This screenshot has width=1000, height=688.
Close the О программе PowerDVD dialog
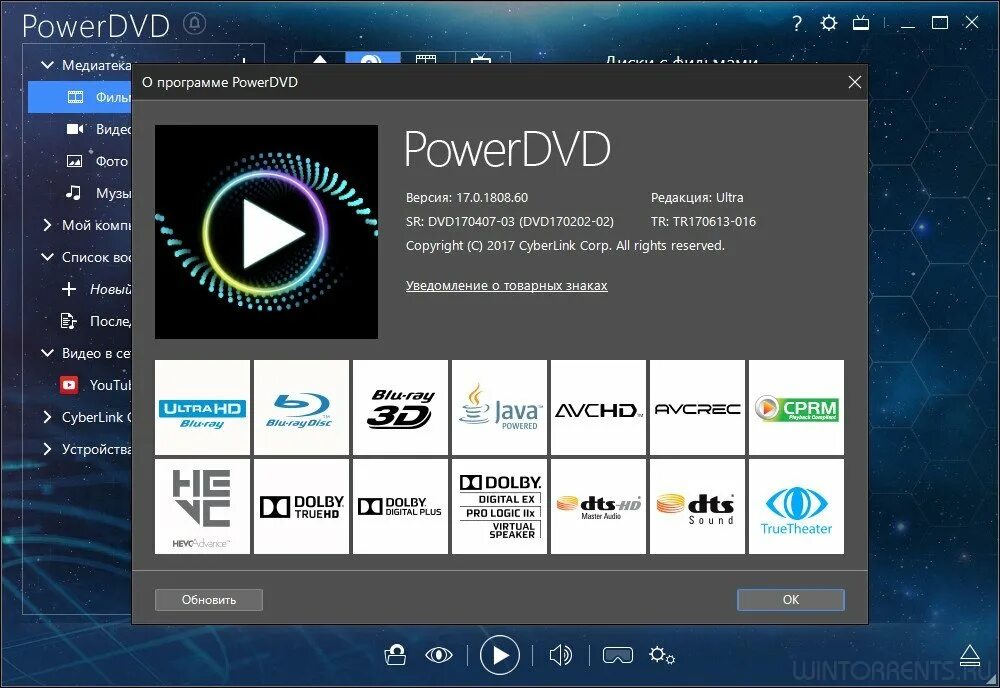point(855,82)
